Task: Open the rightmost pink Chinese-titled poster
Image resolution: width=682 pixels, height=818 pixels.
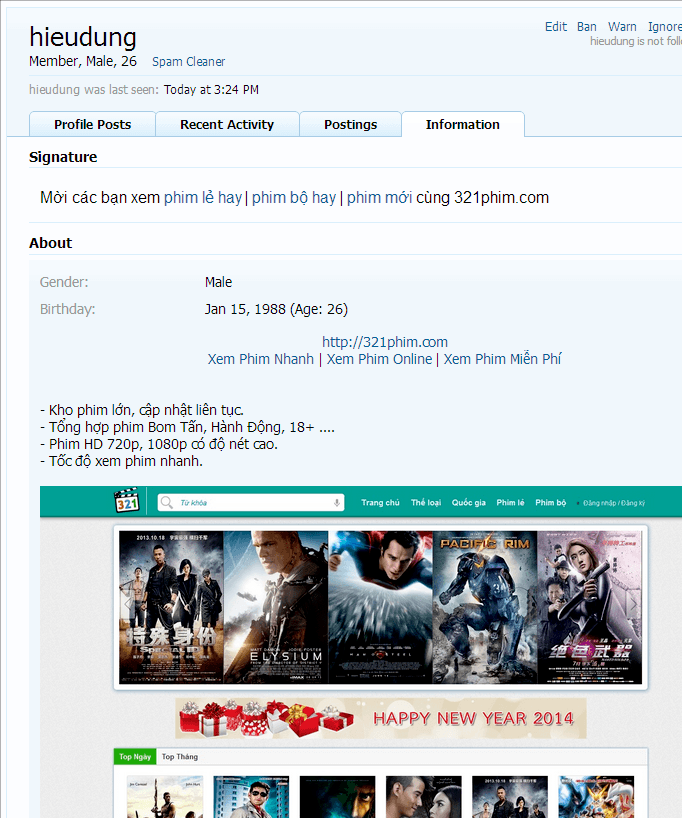Action: coord(590,607)
